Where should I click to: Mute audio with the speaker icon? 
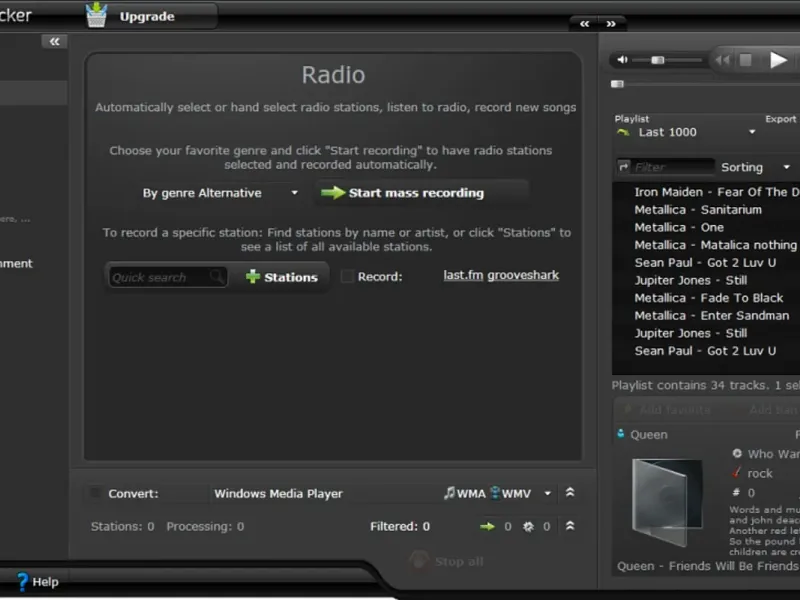pyautogui.click(x=622, y=60)
